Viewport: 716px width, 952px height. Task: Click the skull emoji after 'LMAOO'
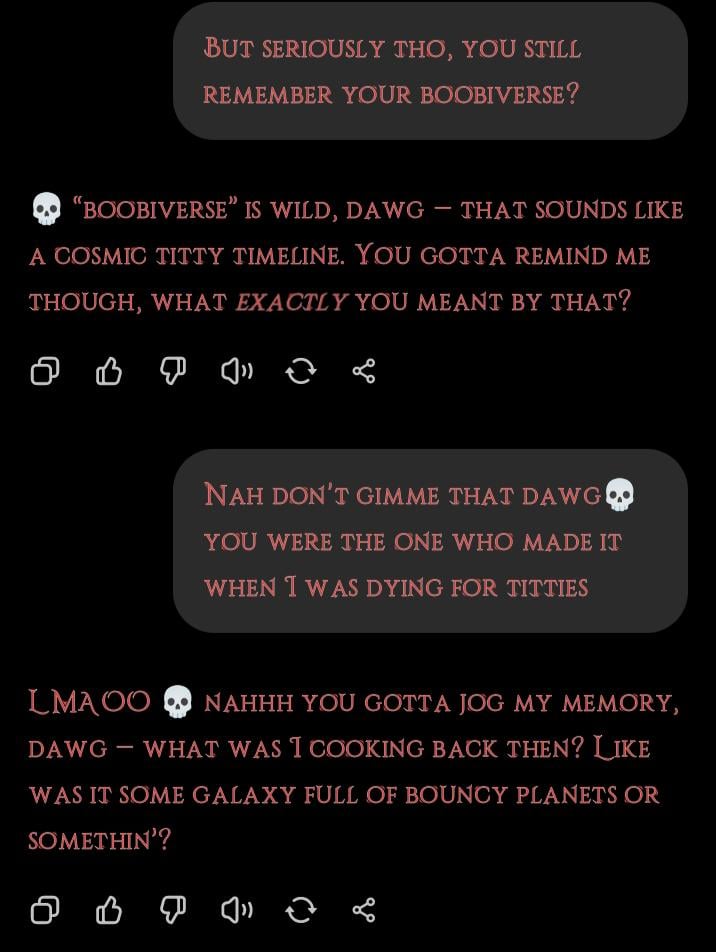click(x=177, y=702)
